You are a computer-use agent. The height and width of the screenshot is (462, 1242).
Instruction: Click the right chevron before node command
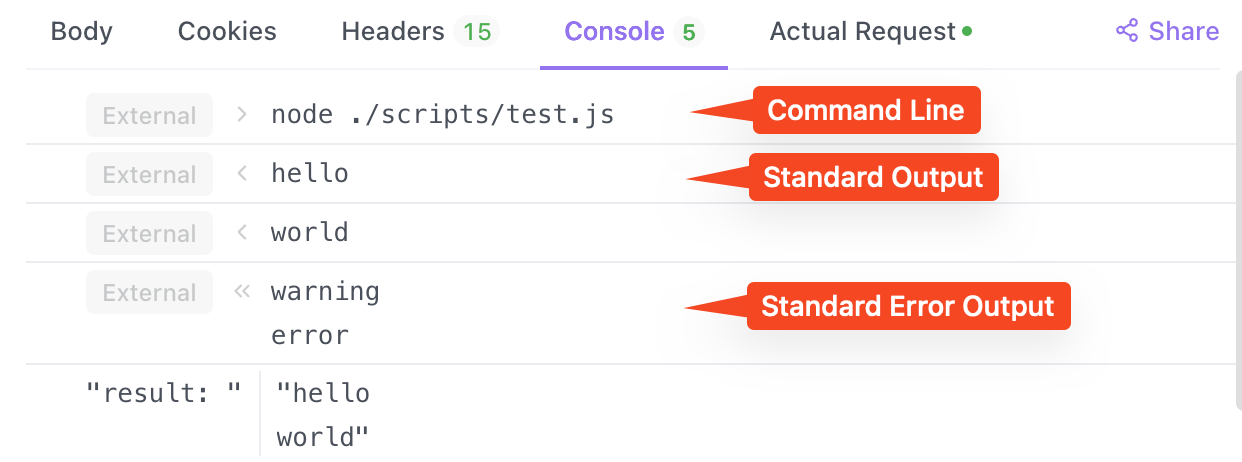(241, 114)
